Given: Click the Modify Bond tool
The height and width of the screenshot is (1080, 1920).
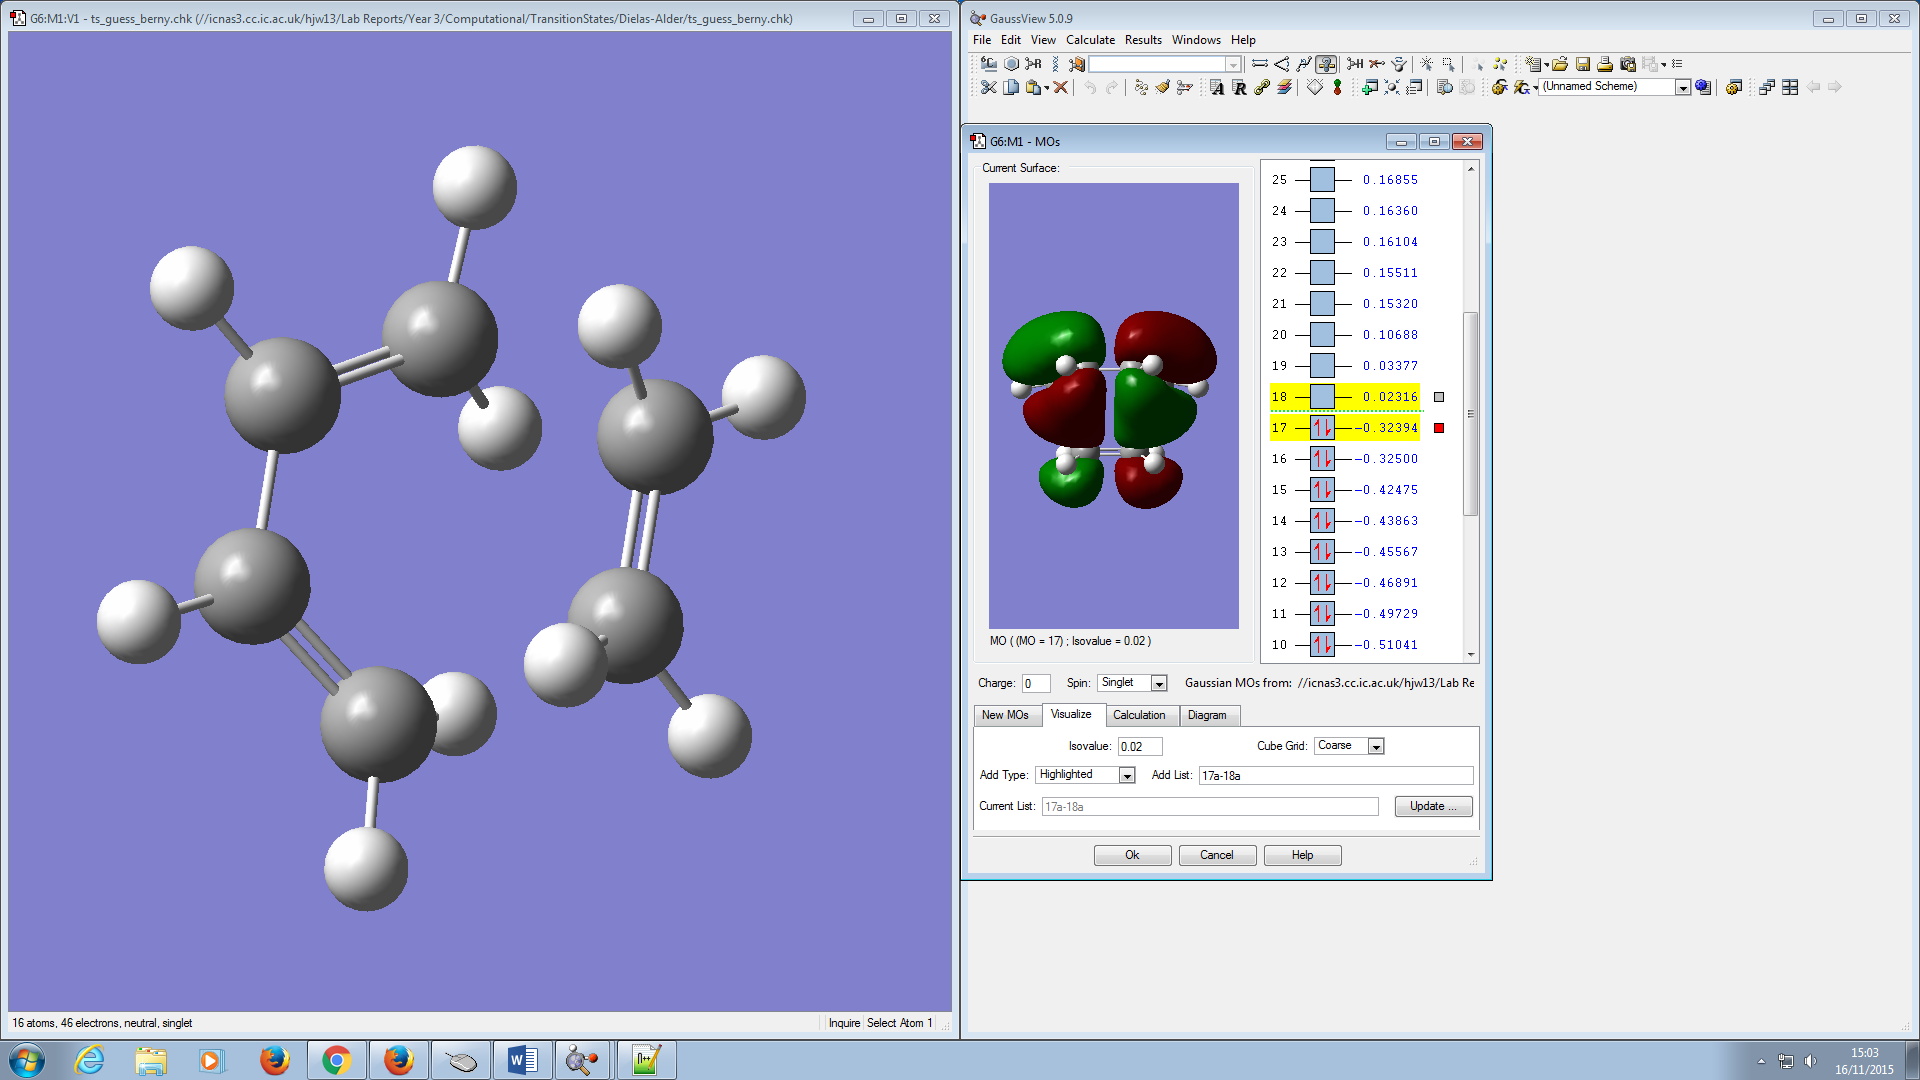Looking at the screenshot, I should pos(1260,64).
